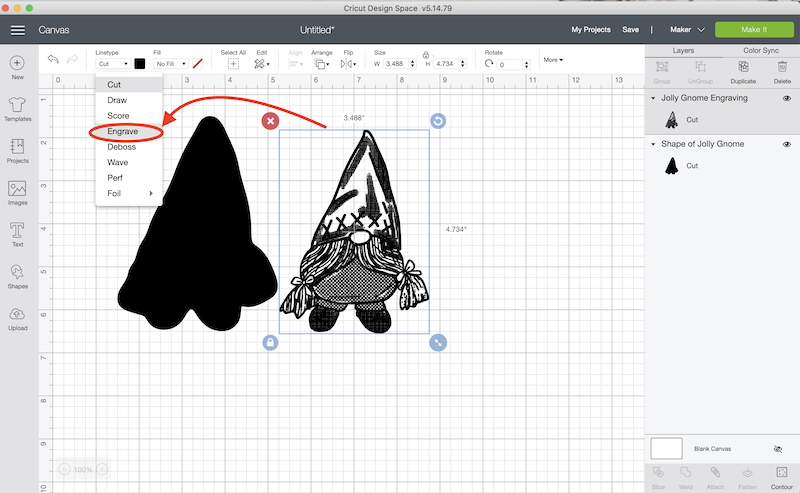The image size is (800, 493).
Task: Collapse the Jolly Gnome Engraving group
Action: click(653, 98)
